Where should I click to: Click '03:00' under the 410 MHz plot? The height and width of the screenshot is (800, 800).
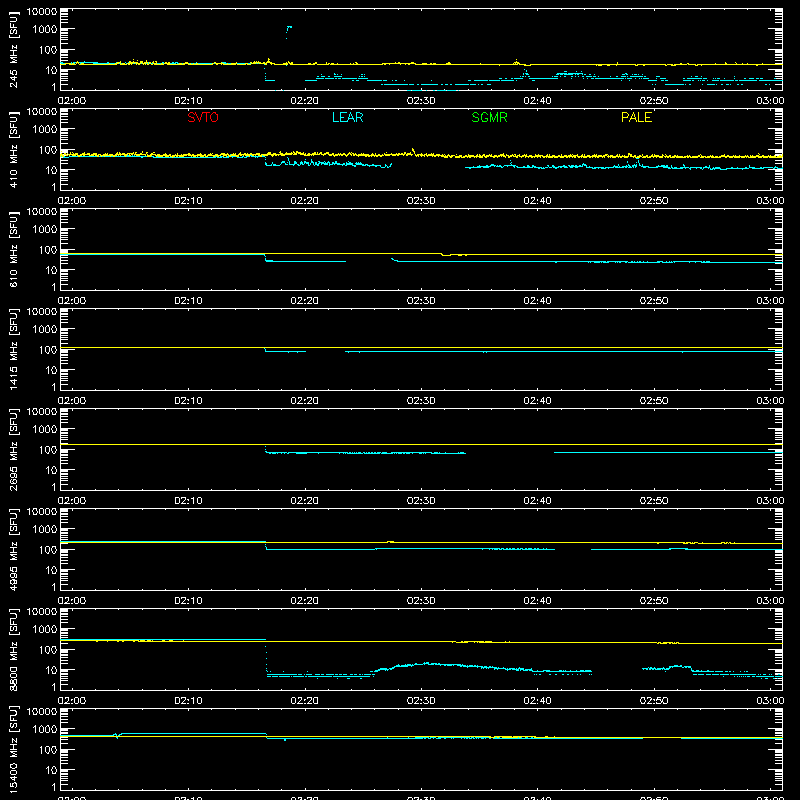coord(770,201)
